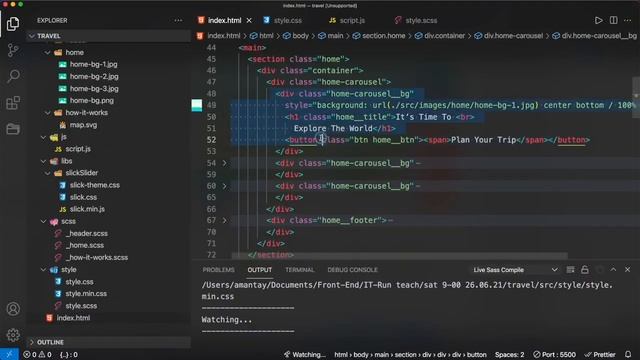Open script.js in the explorer tree
Image resolution: width=640 pixels, height=360 pixels.
(x=78, y=149)
